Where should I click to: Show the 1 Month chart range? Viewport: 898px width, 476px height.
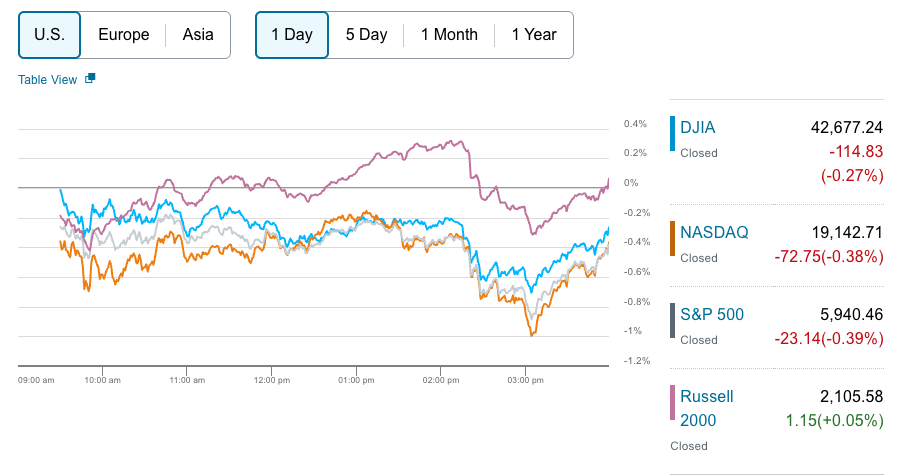[x=449, y=35]
